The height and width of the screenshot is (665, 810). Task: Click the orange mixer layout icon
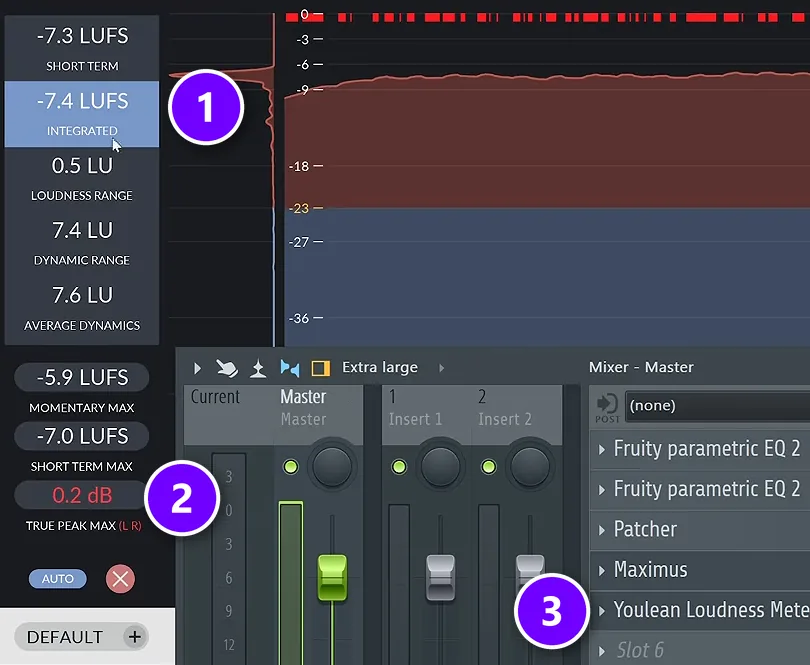click(x=321, y=368)
